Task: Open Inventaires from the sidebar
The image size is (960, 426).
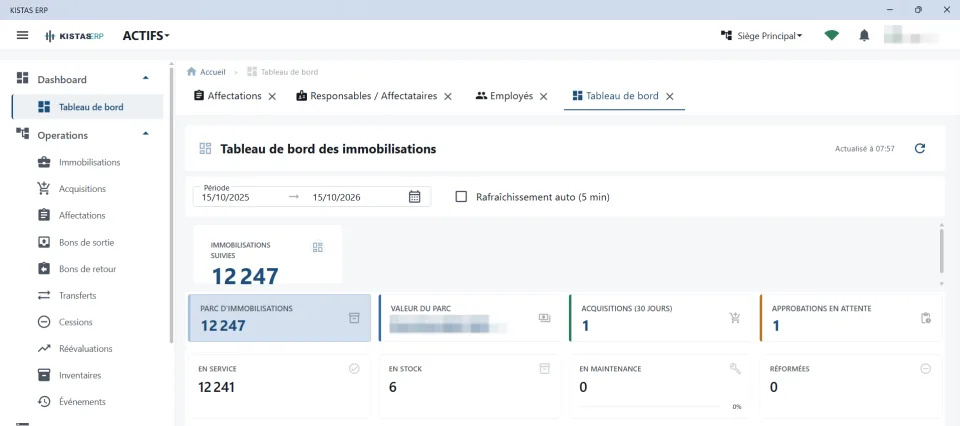Action: pos(80,375)
